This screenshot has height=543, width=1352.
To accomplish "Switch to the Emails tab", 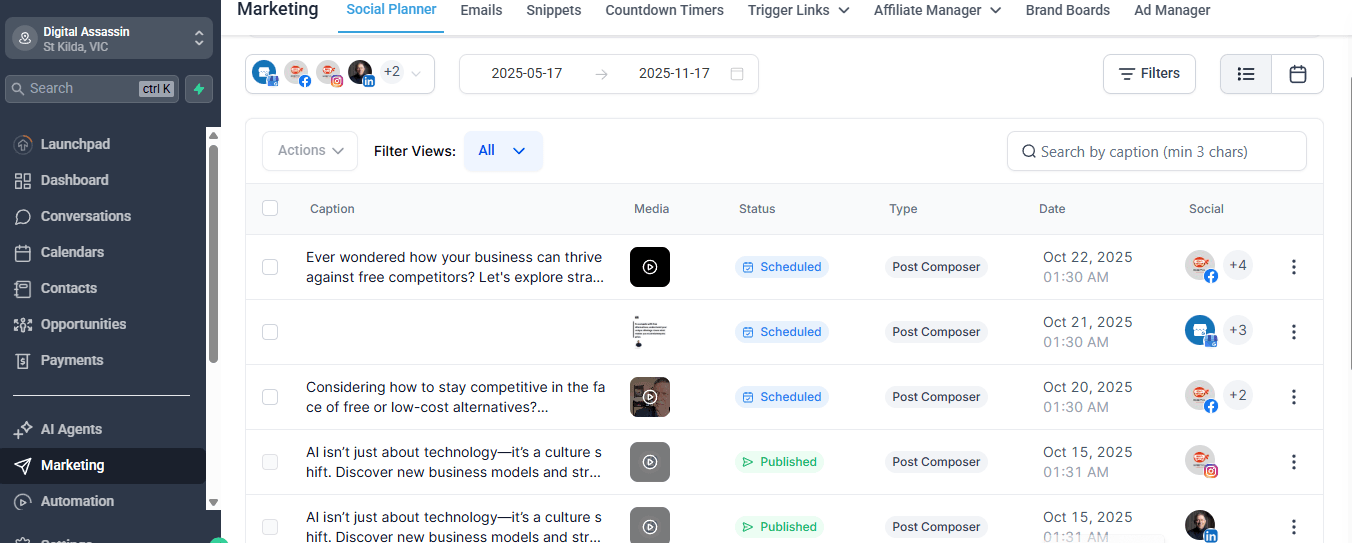I will pos(481,10).
